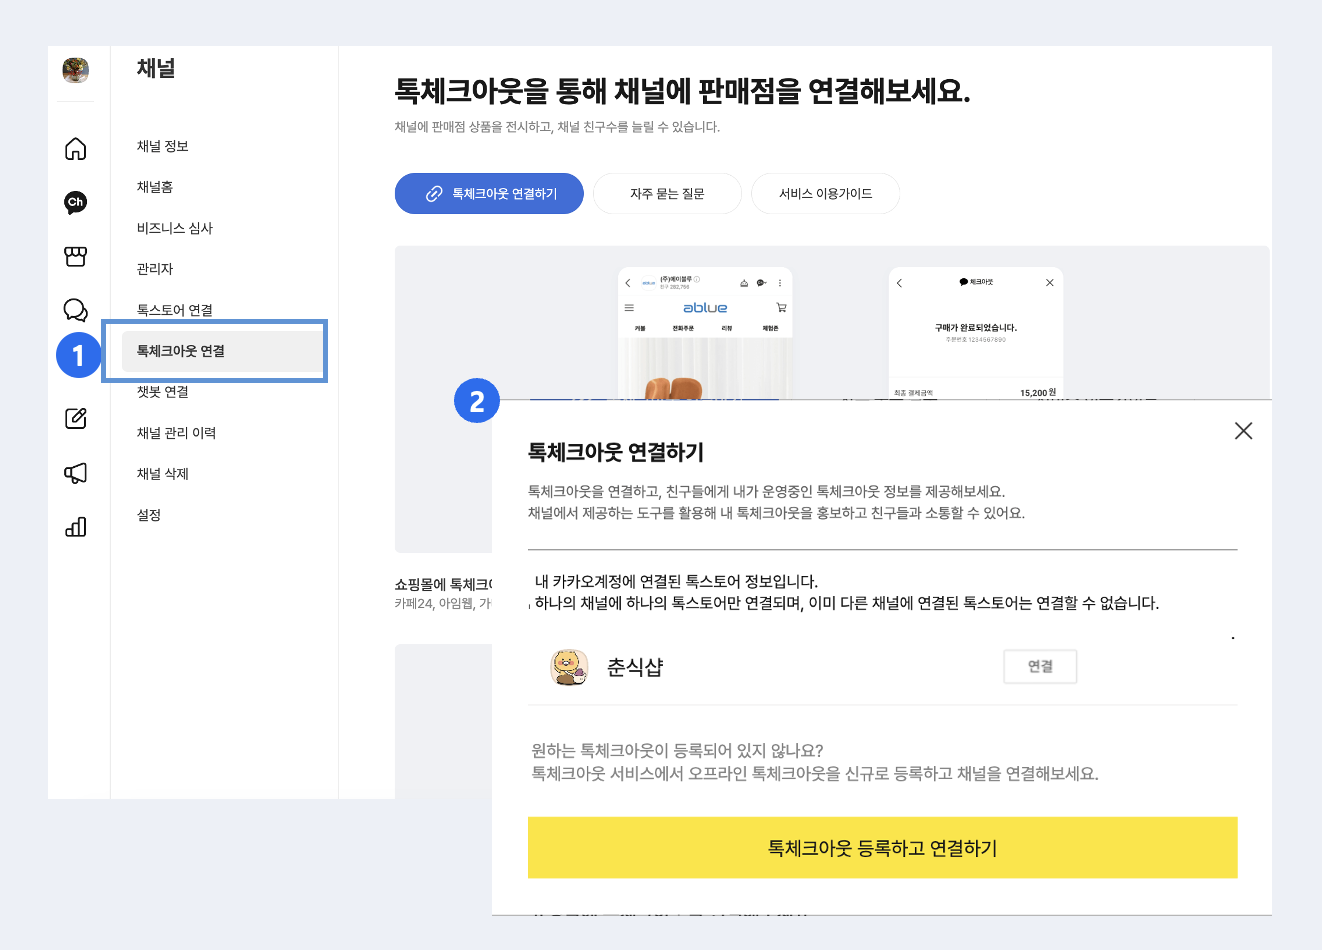
Task: Open the bar chart statistics icon
Action: click(75, 527)
